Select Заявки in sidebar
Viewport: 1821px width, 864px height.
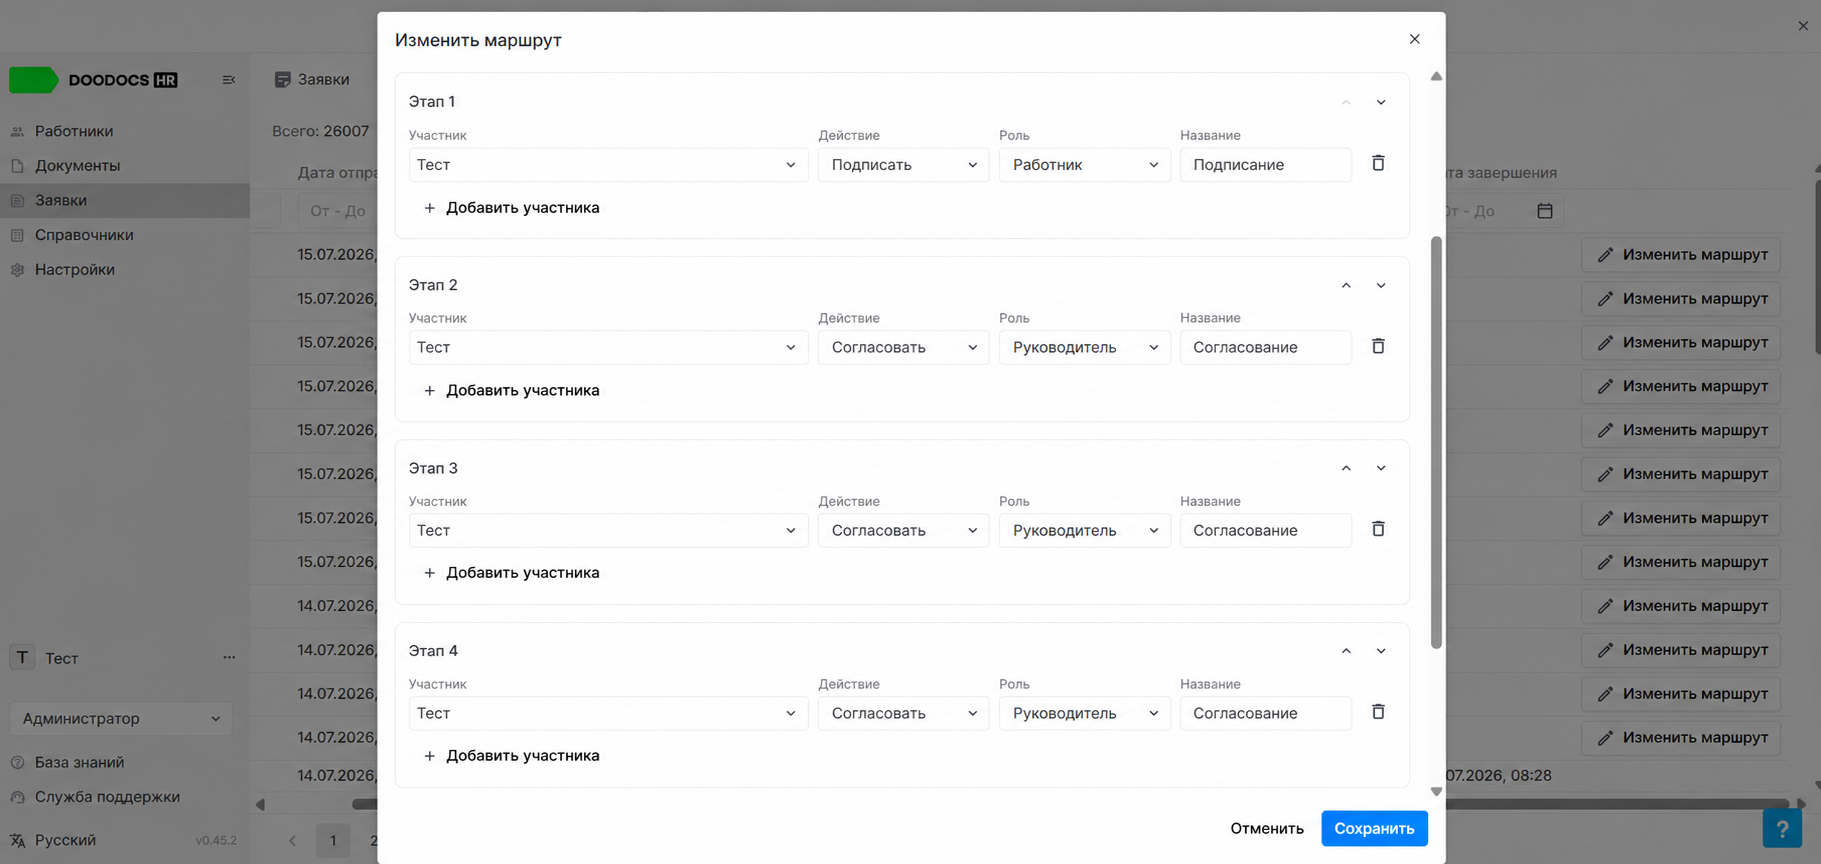[124, 200]
